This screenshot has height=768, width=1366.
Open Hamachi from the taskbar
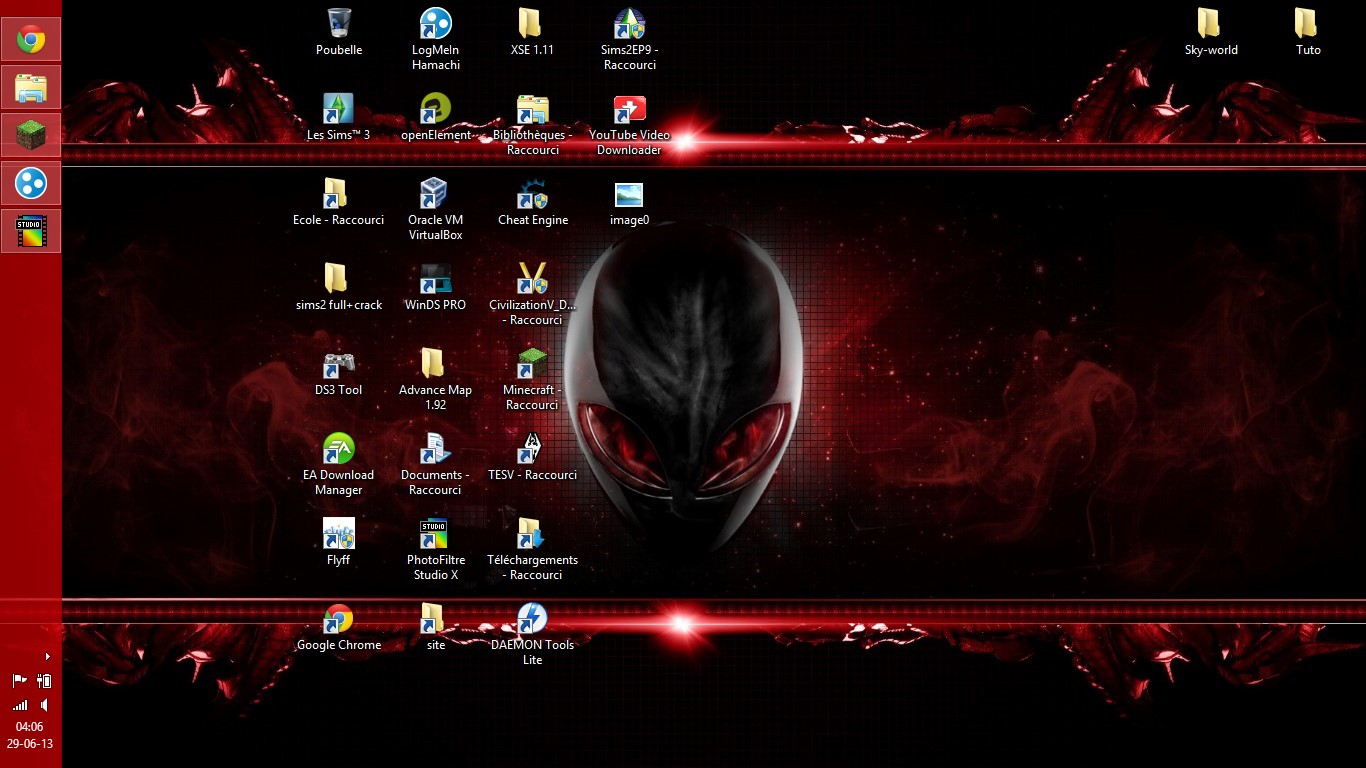(31, 183)
